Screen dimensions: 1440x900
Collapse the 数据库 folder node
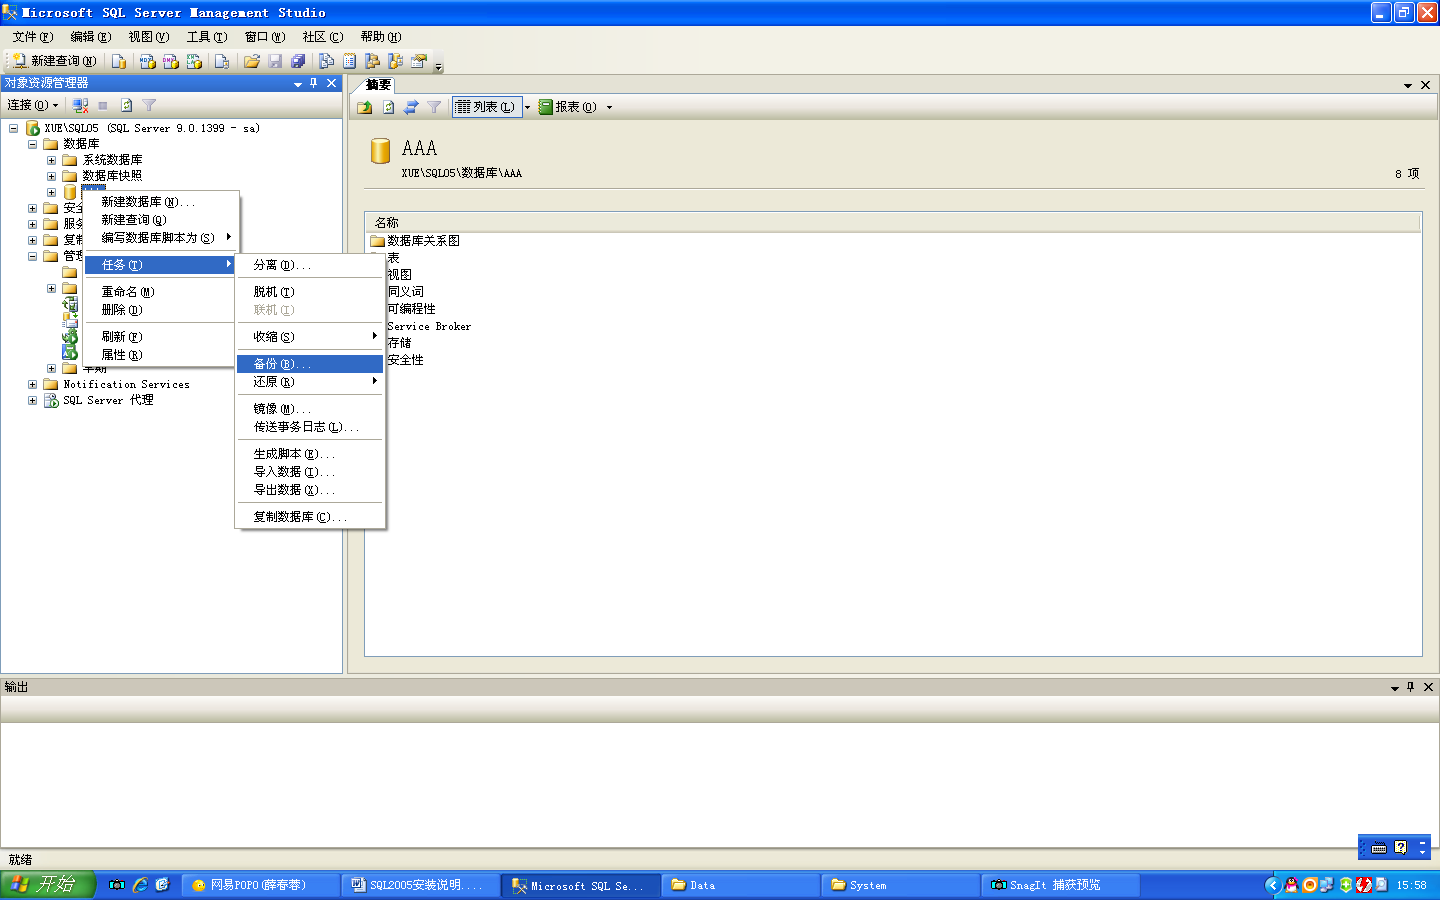(x=32, y=144)
